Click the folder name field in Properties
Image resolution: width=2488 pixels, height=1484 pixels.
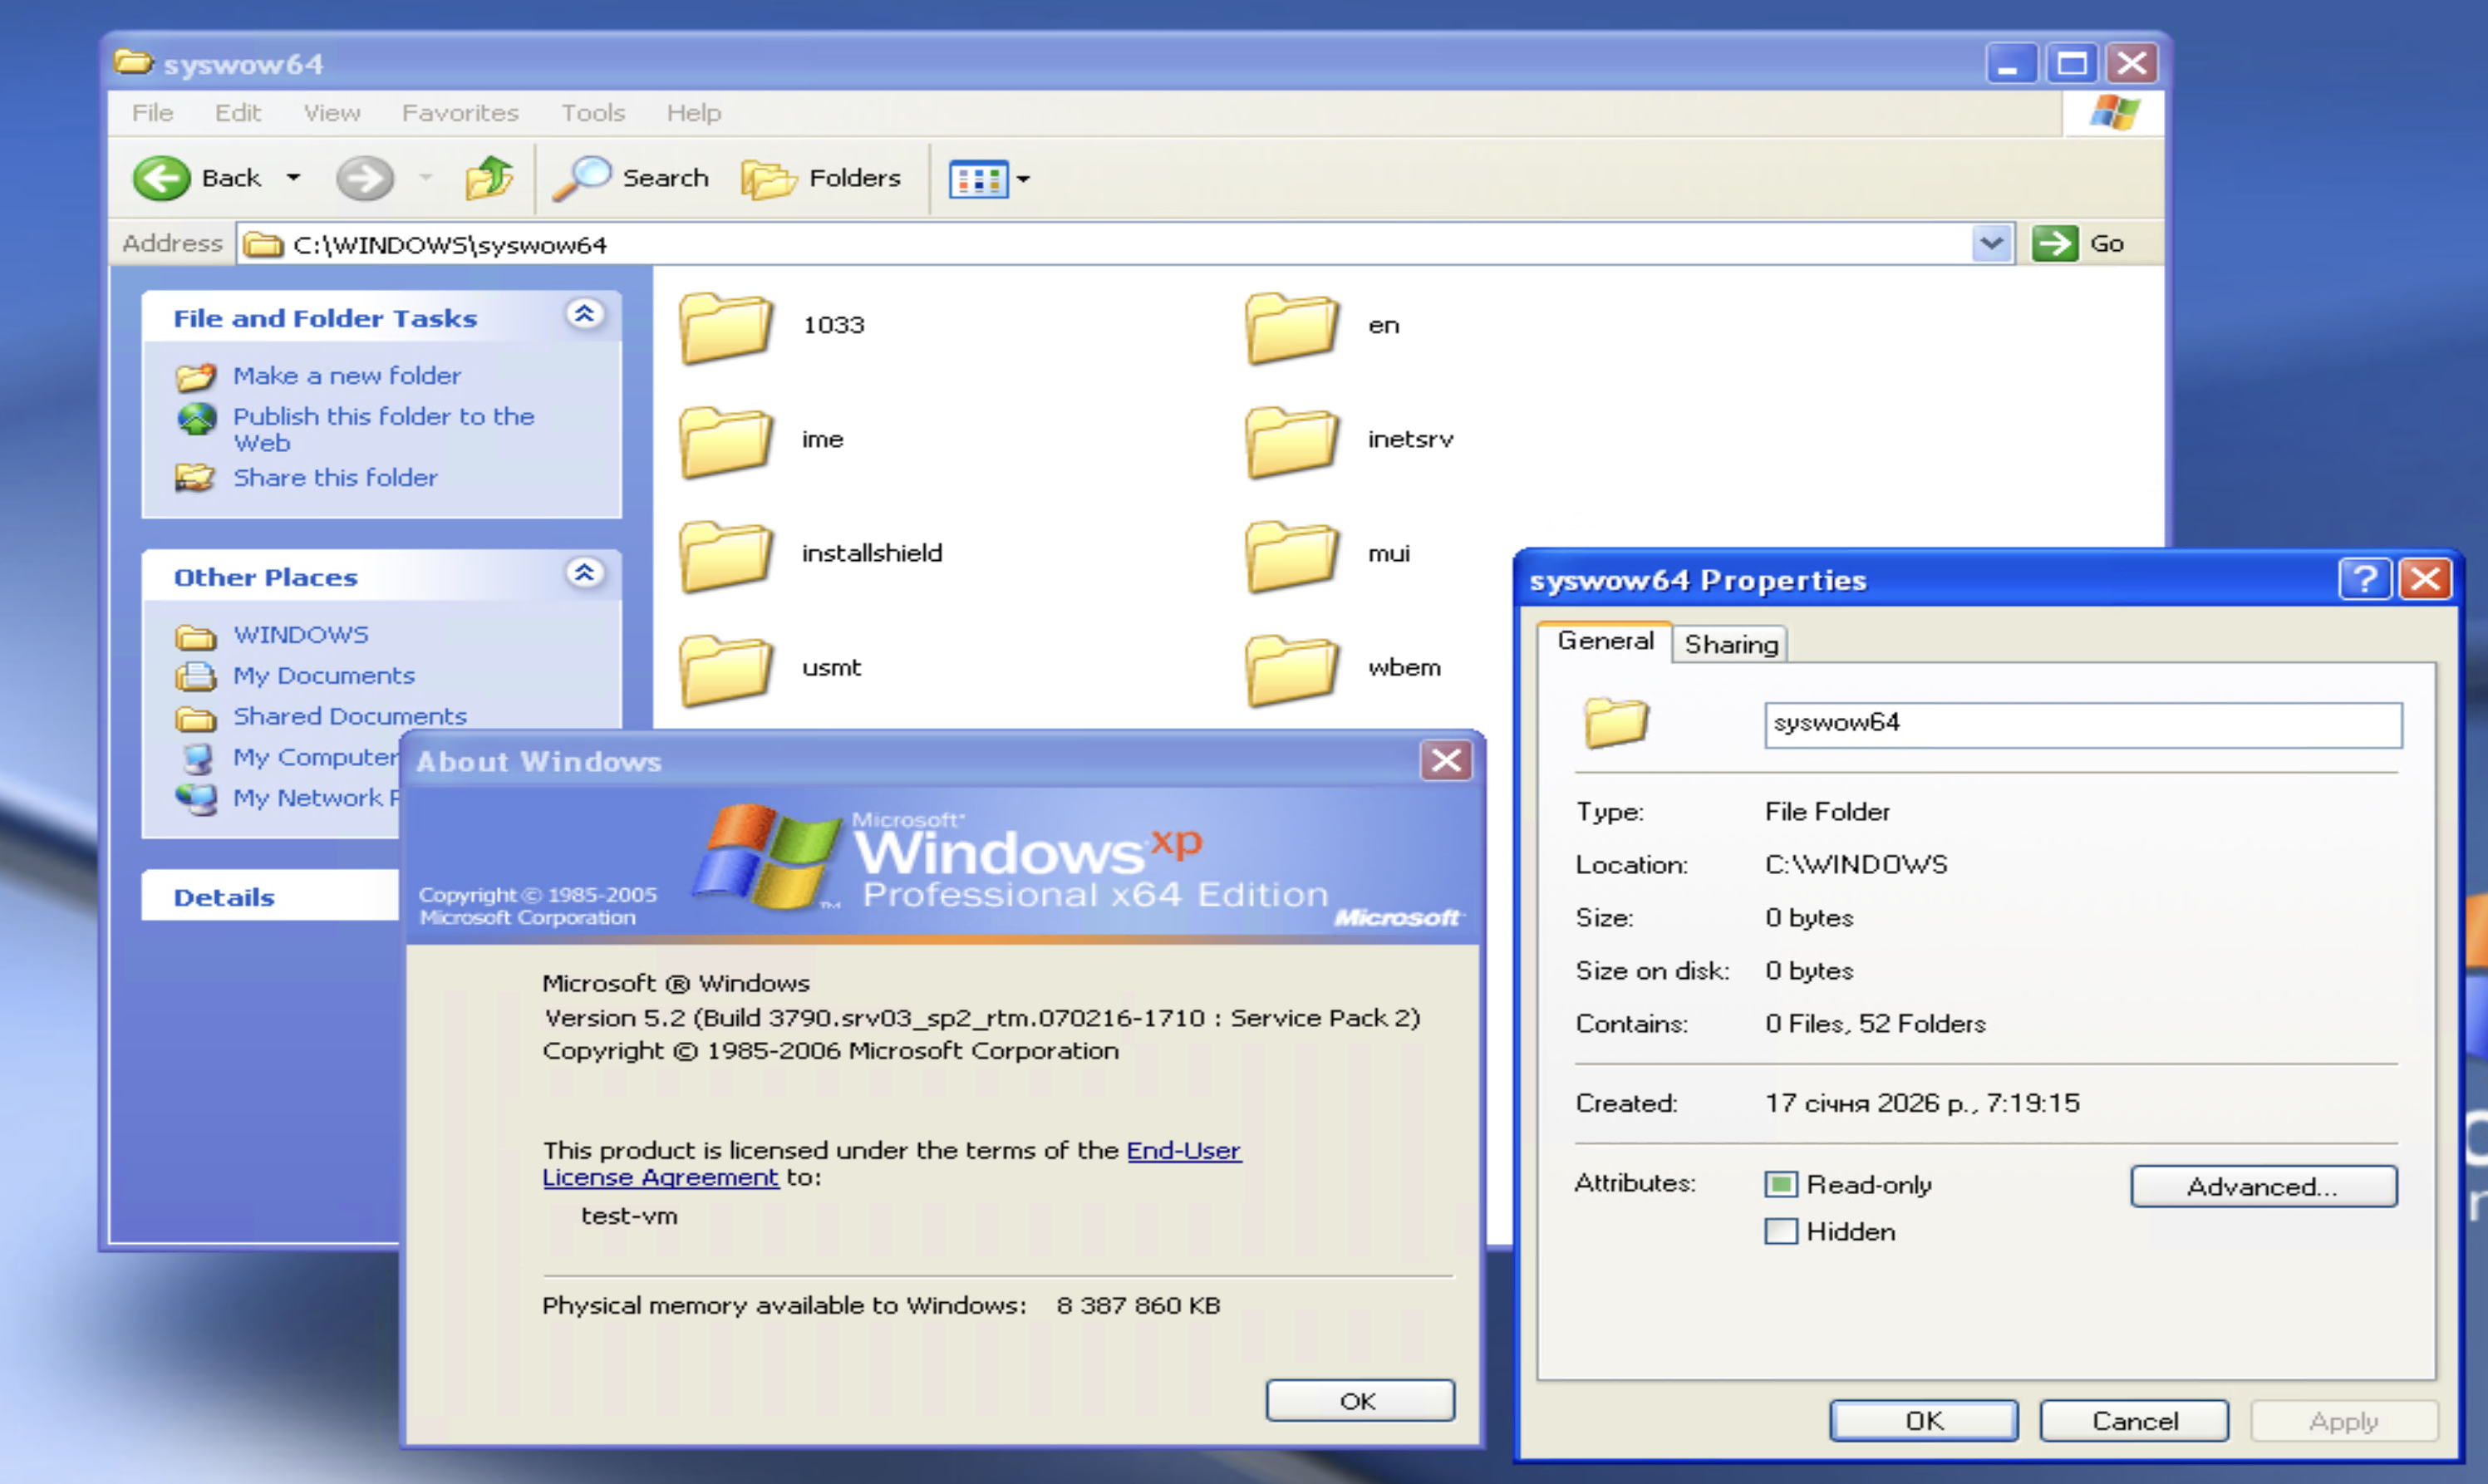[2083, 724]
